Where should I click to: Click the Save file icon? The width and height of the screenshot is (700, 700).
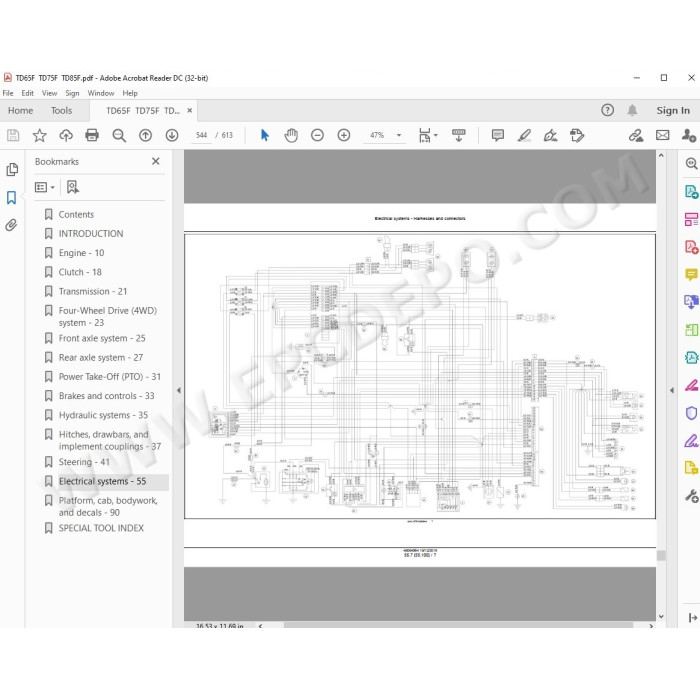point(13,135)
